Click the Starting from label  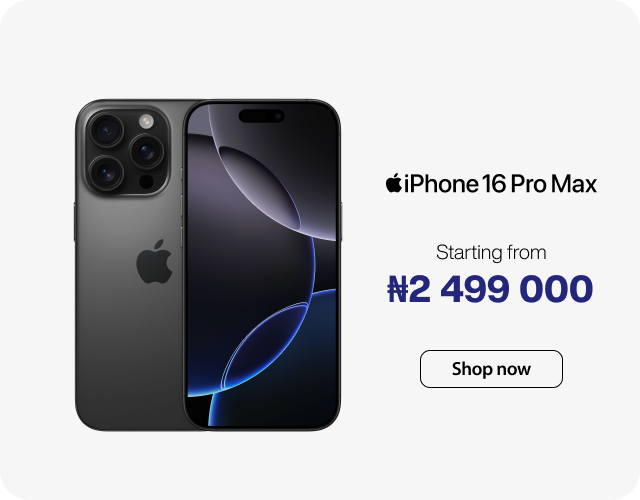point(491,252)
